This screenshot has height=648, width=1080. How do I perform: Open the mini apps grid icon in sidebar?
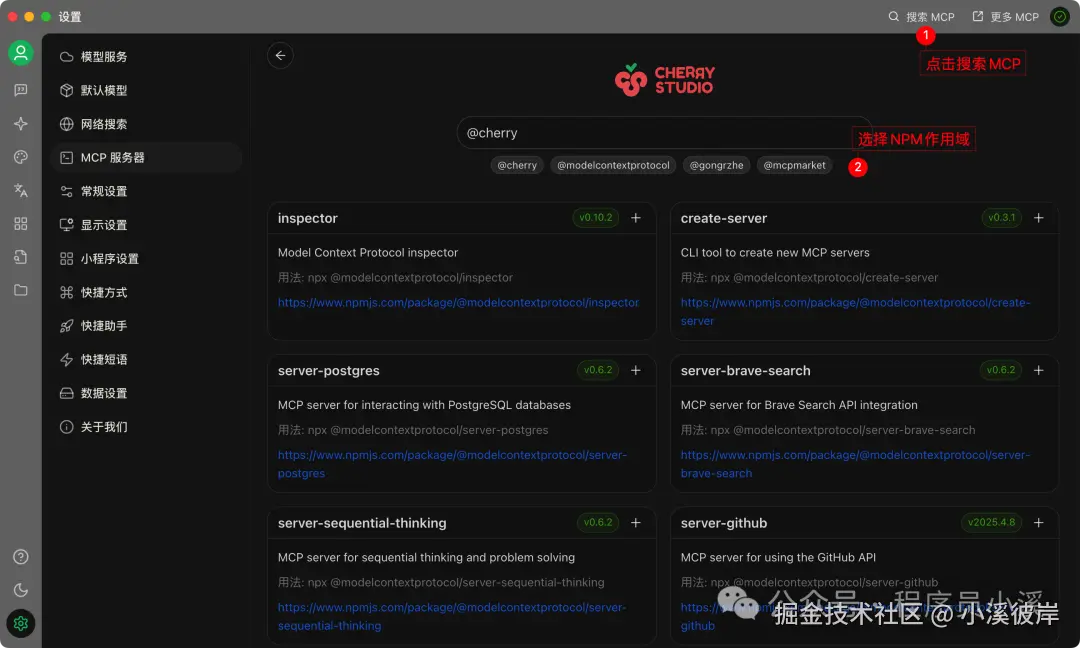21,224
